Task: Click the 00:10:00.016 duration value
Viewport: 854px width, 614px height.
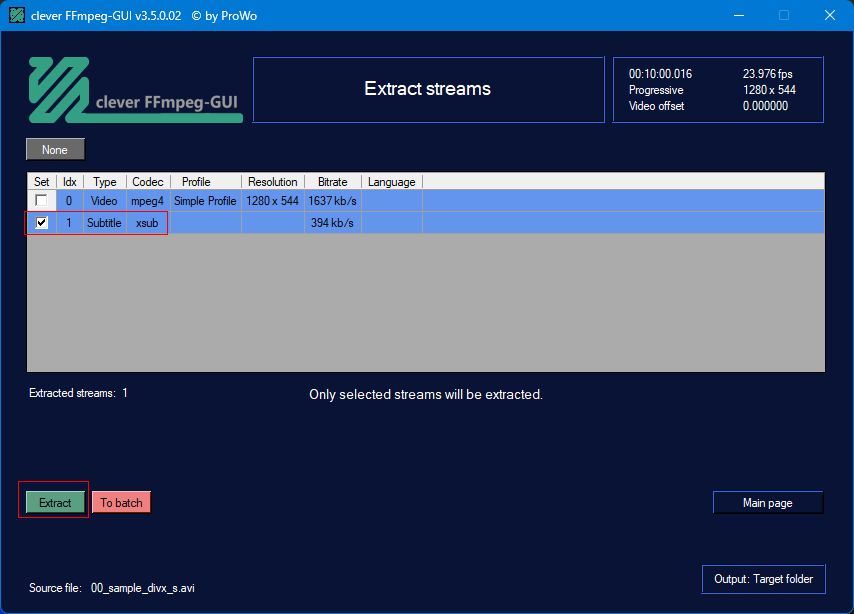Action: click(x=660, y=74)
